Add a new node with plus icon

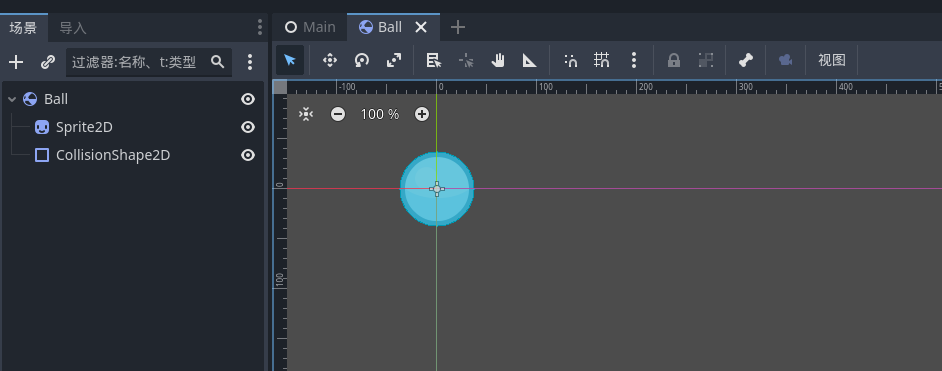coord(16,62)
